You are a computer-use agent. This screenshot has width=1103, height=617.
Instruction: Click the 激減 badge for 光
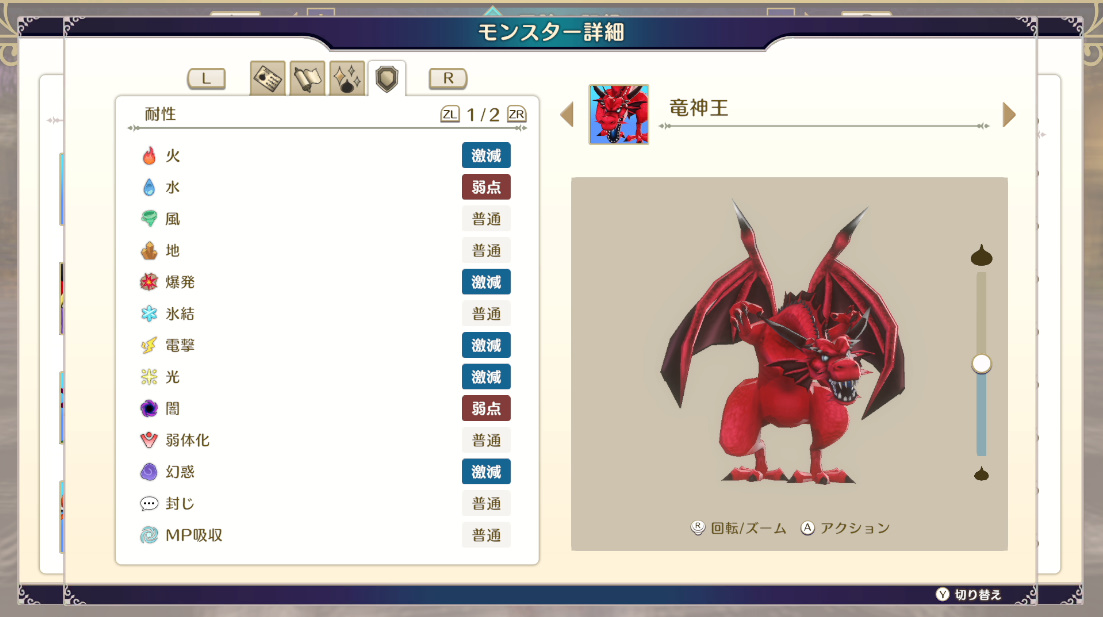click(486, 377)
